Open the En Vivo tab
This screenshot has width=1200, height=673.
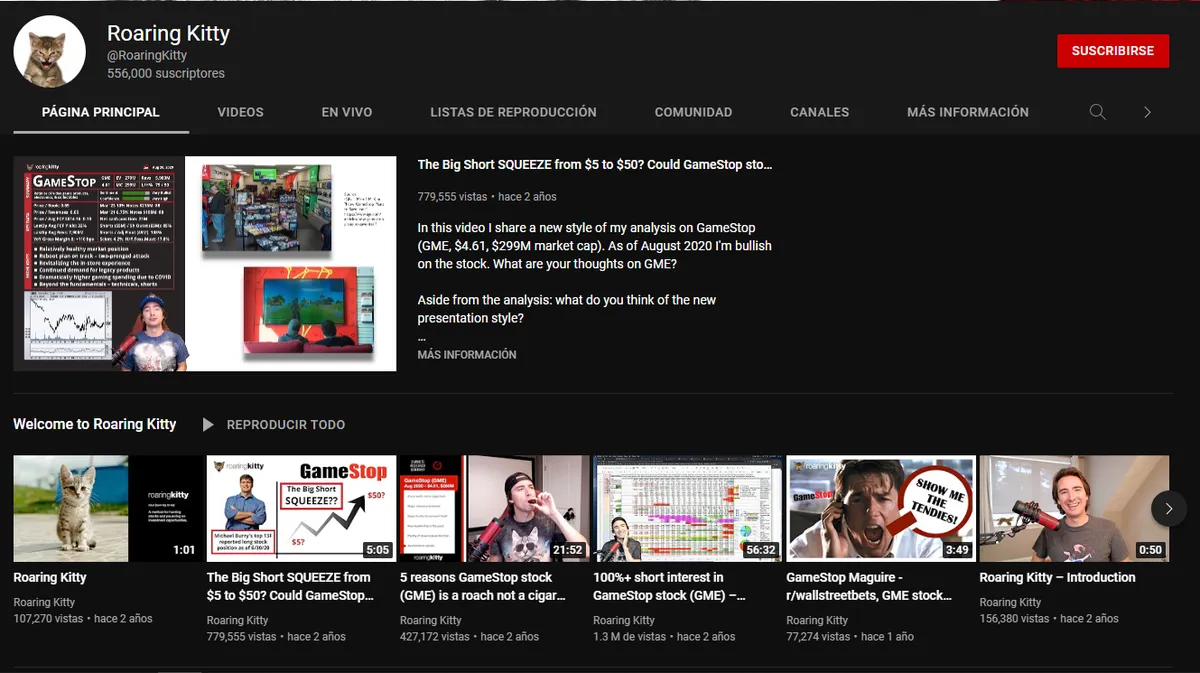346,112
